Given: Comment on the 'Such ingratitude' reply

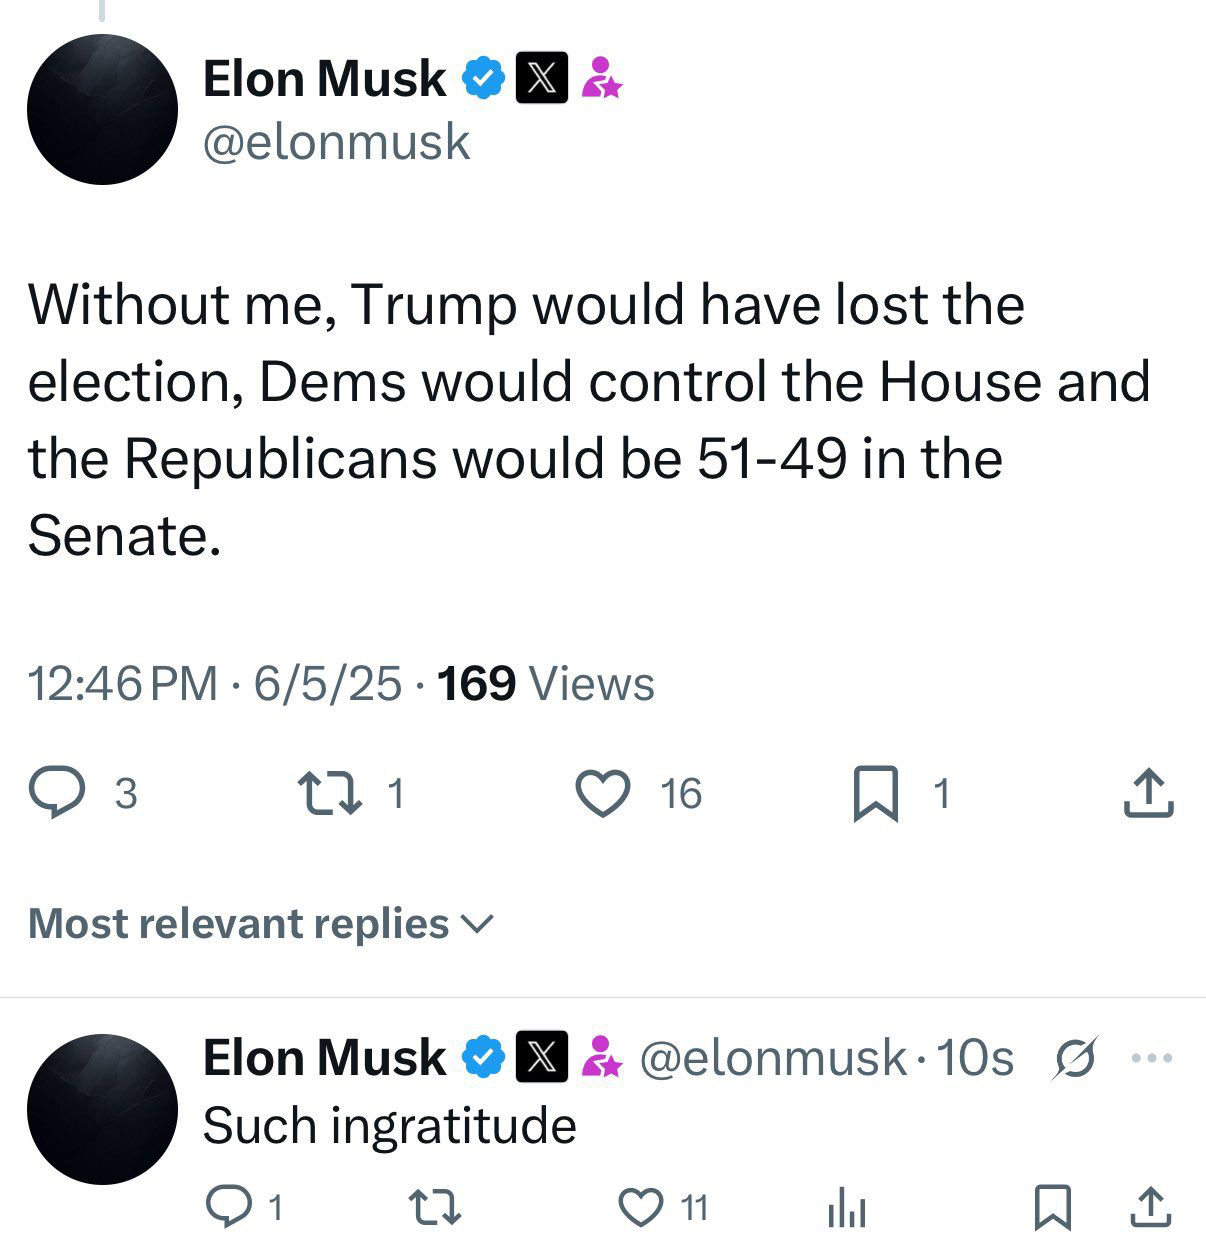Looking at the screenshot, I should click(229, 1207).
